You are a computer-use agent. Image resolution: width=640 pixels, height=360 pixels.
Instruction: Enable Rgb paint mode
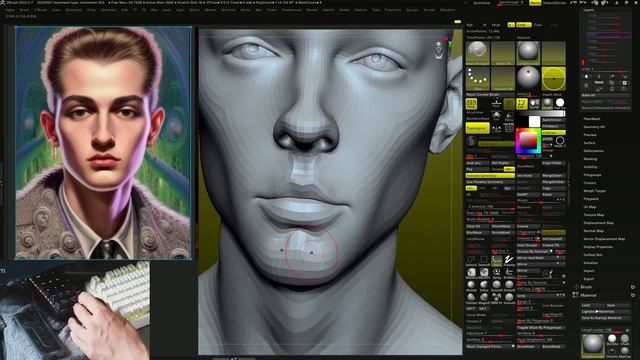point(470,25)
